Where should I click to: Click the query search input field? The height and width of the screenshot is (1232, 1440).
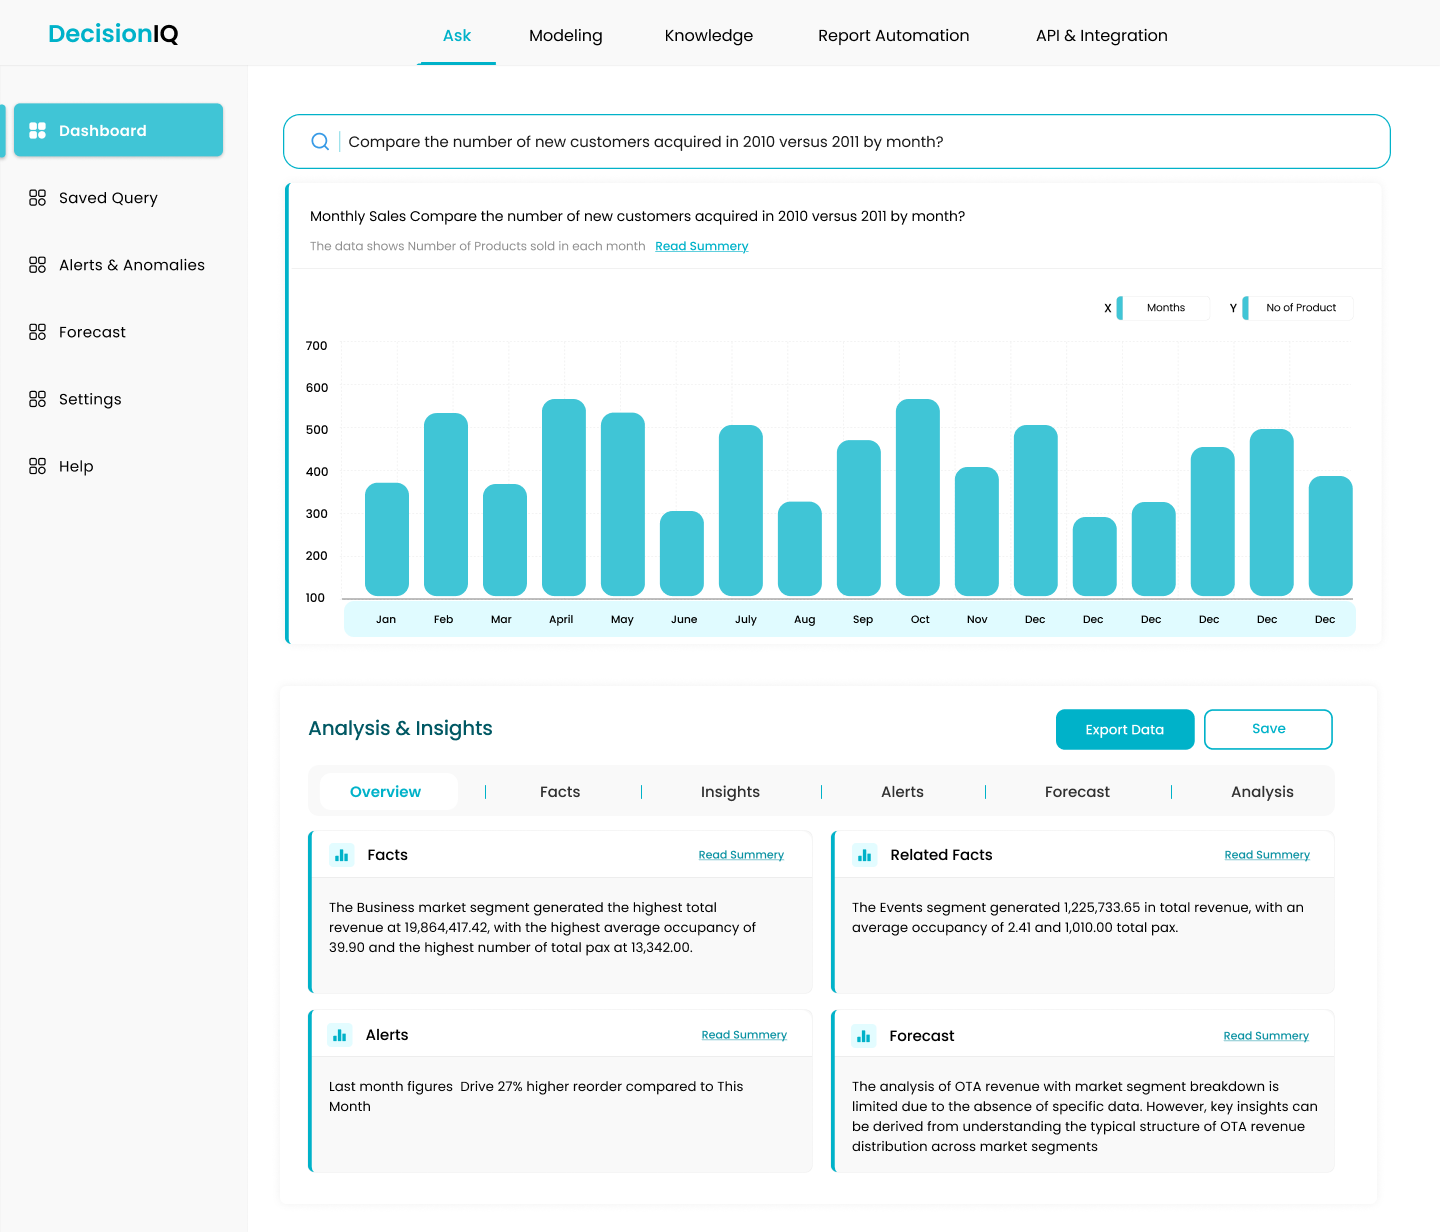(860, 142)
